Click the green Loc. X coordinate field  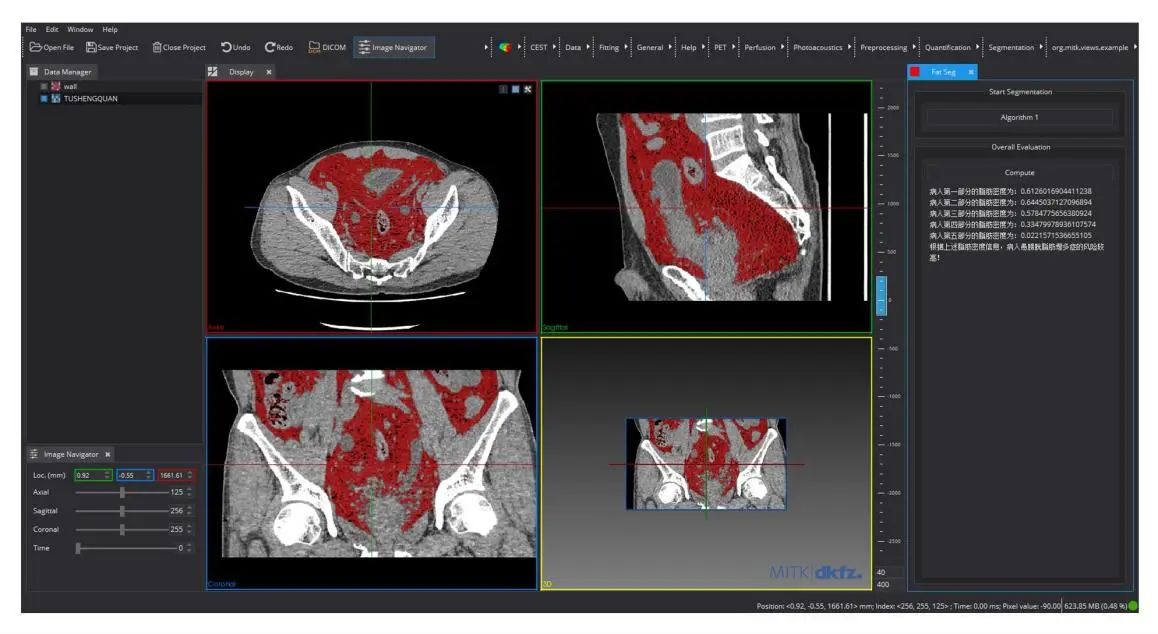coord(88,475)
